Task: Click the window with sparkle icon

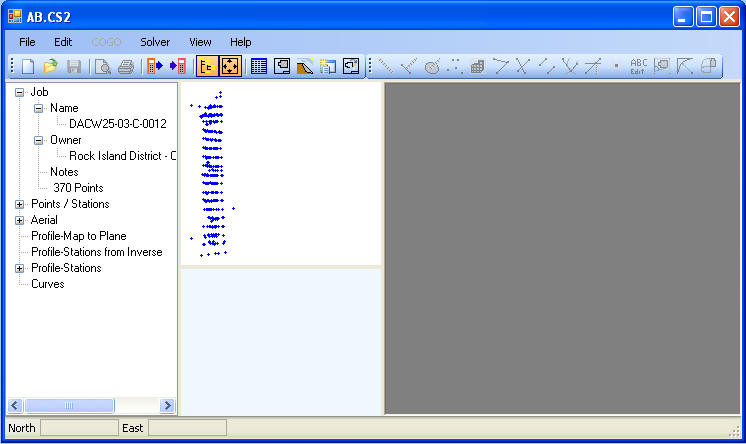Action: 328,66
